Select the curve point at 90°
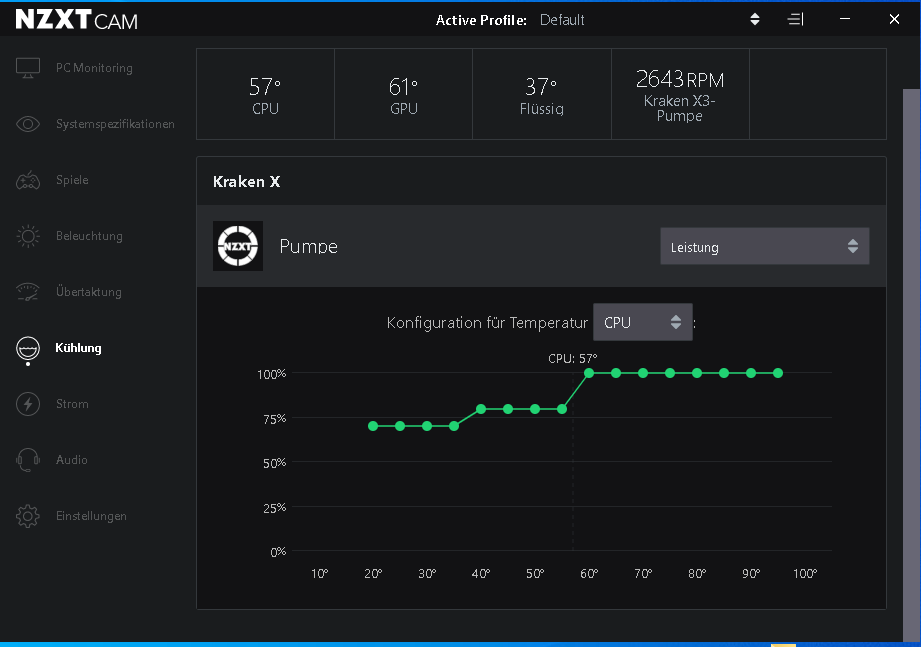921x647 pixels. click(751, 373)
